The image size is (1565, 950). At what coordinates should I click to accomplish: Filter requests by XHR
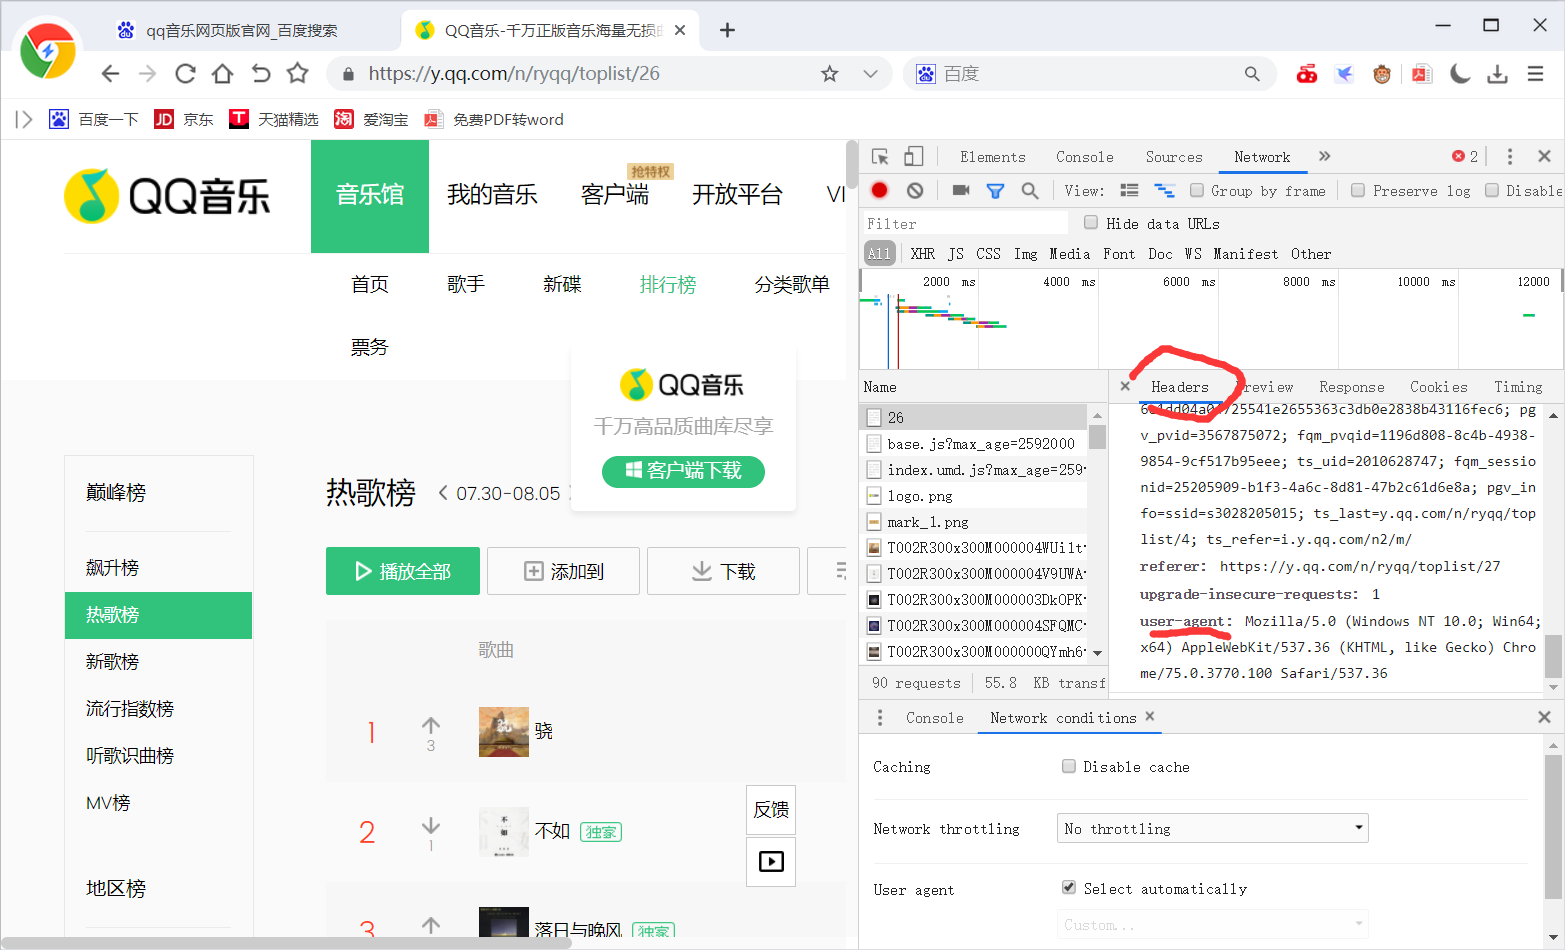(x=922, y=254)
